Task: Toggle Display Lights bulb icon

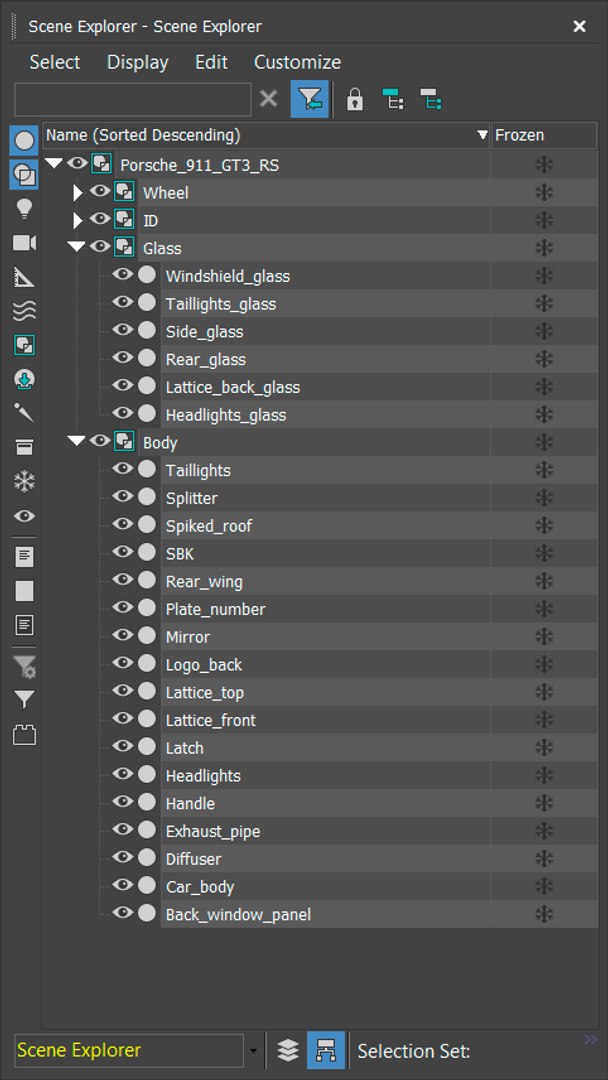Action: pos(25,209)
